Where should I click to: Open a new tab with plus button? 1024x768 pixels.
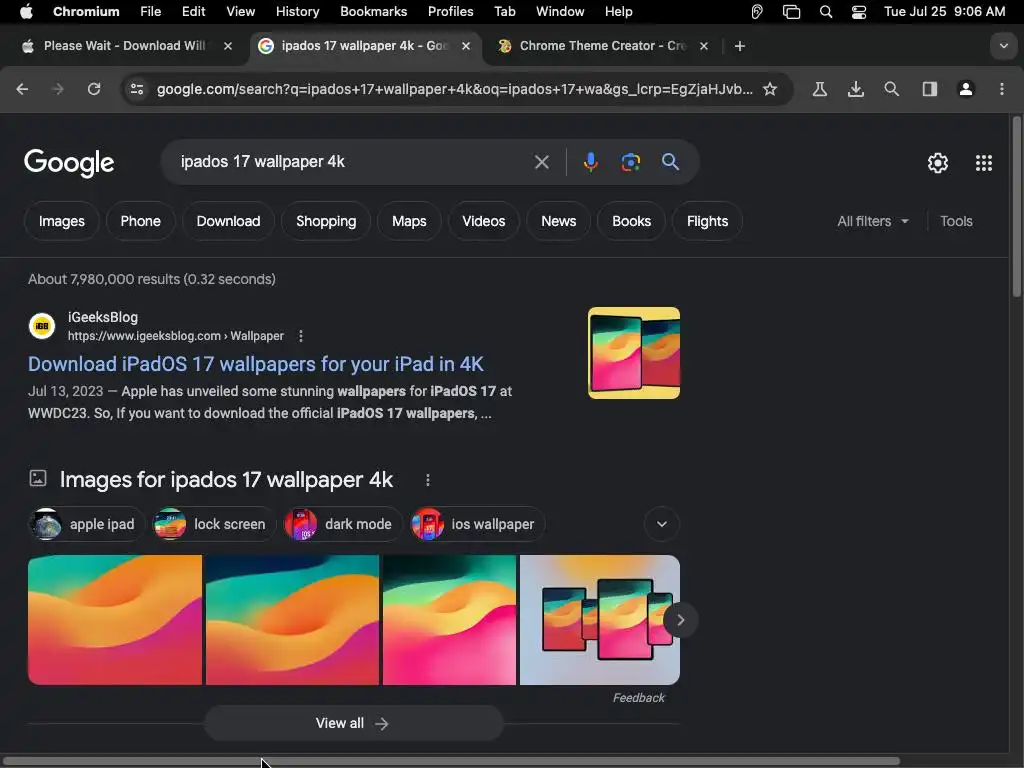click(739, 46)
